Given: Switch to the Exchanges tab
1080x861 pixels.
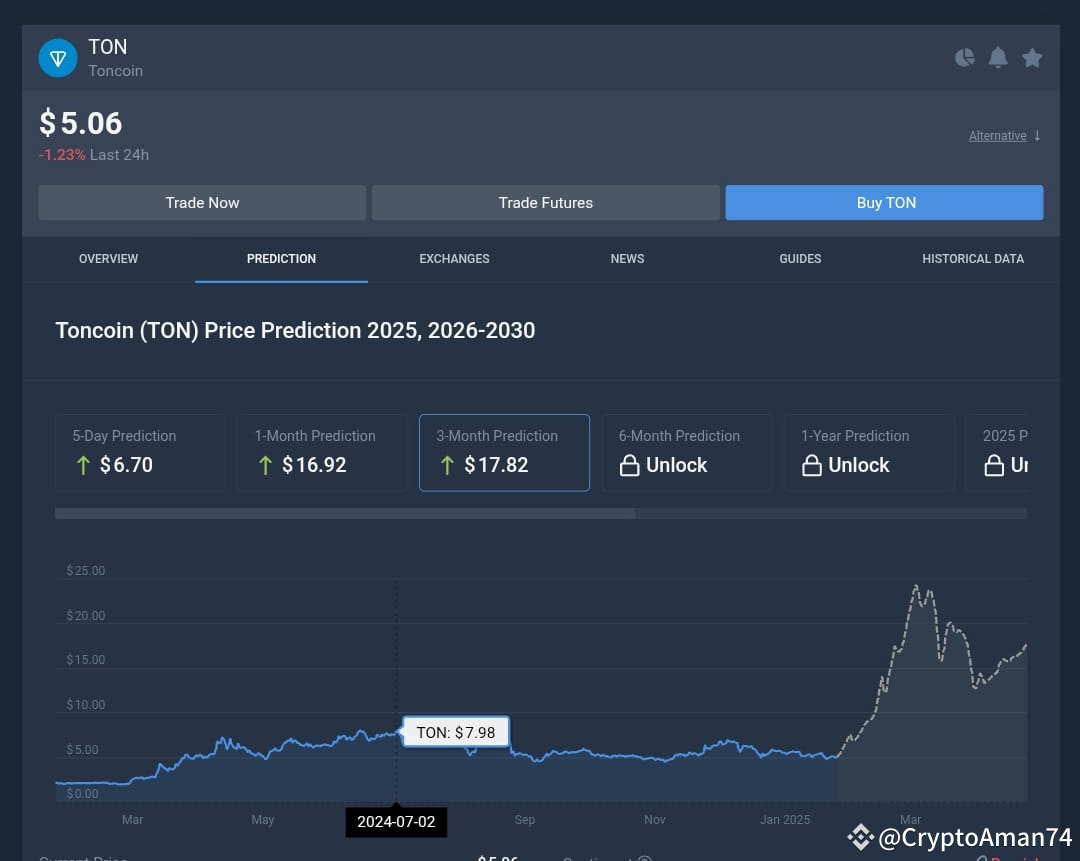Looking at the screenshot, I should click(x=454, y=259).
